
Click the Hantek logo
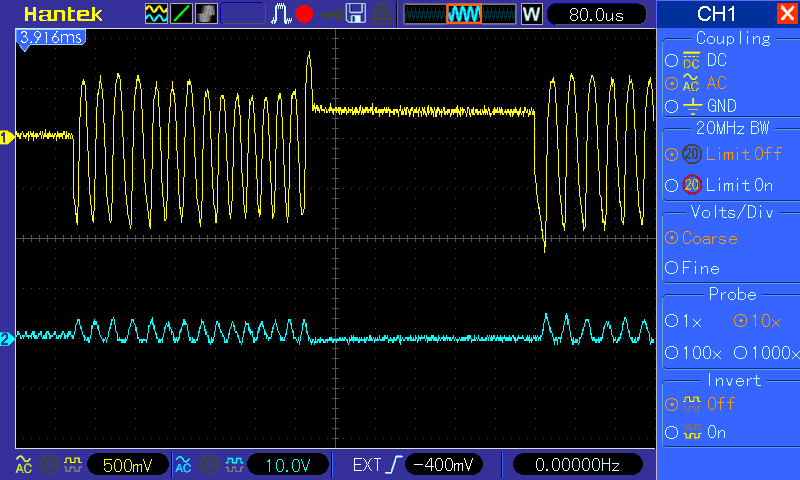point(63,15)
